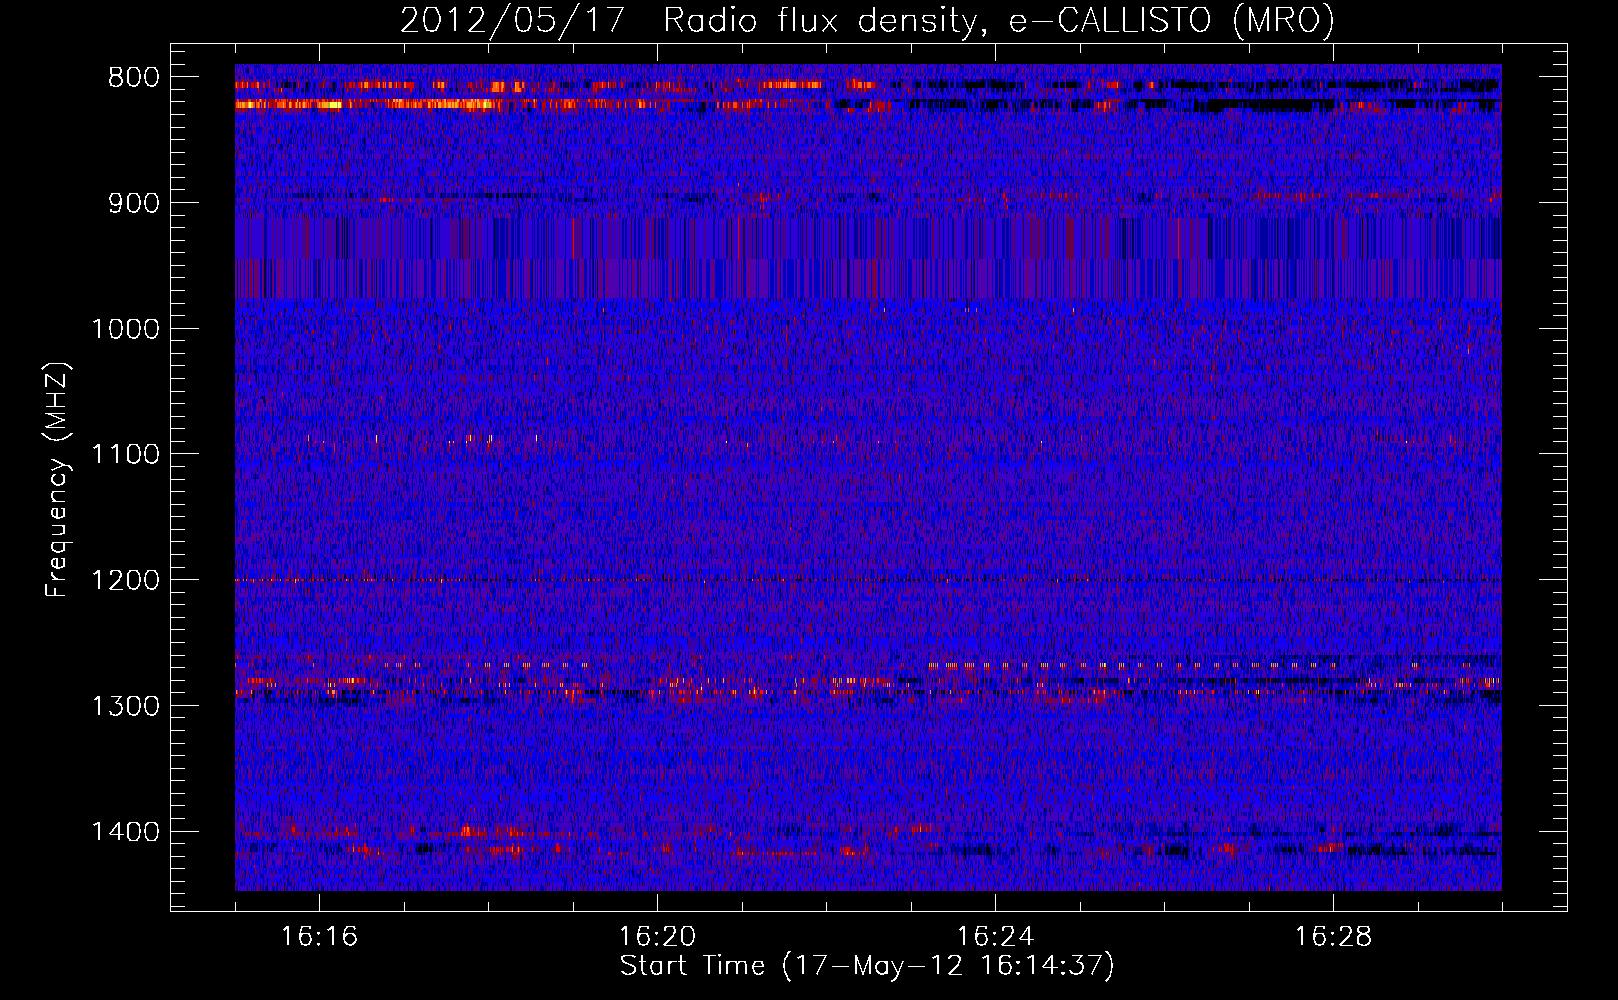1618x1000 pixels.
Task: Click the 1100 frequency axis label
Action: click(x=125, y=455)
